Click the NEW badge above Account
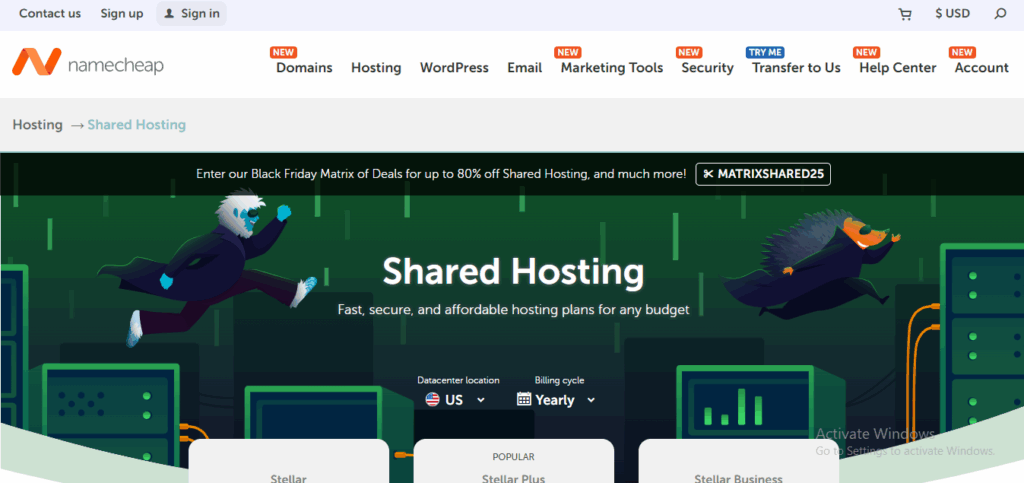Image resolution: width=1024 pixels, height=483 pixels. click(962, 52)
